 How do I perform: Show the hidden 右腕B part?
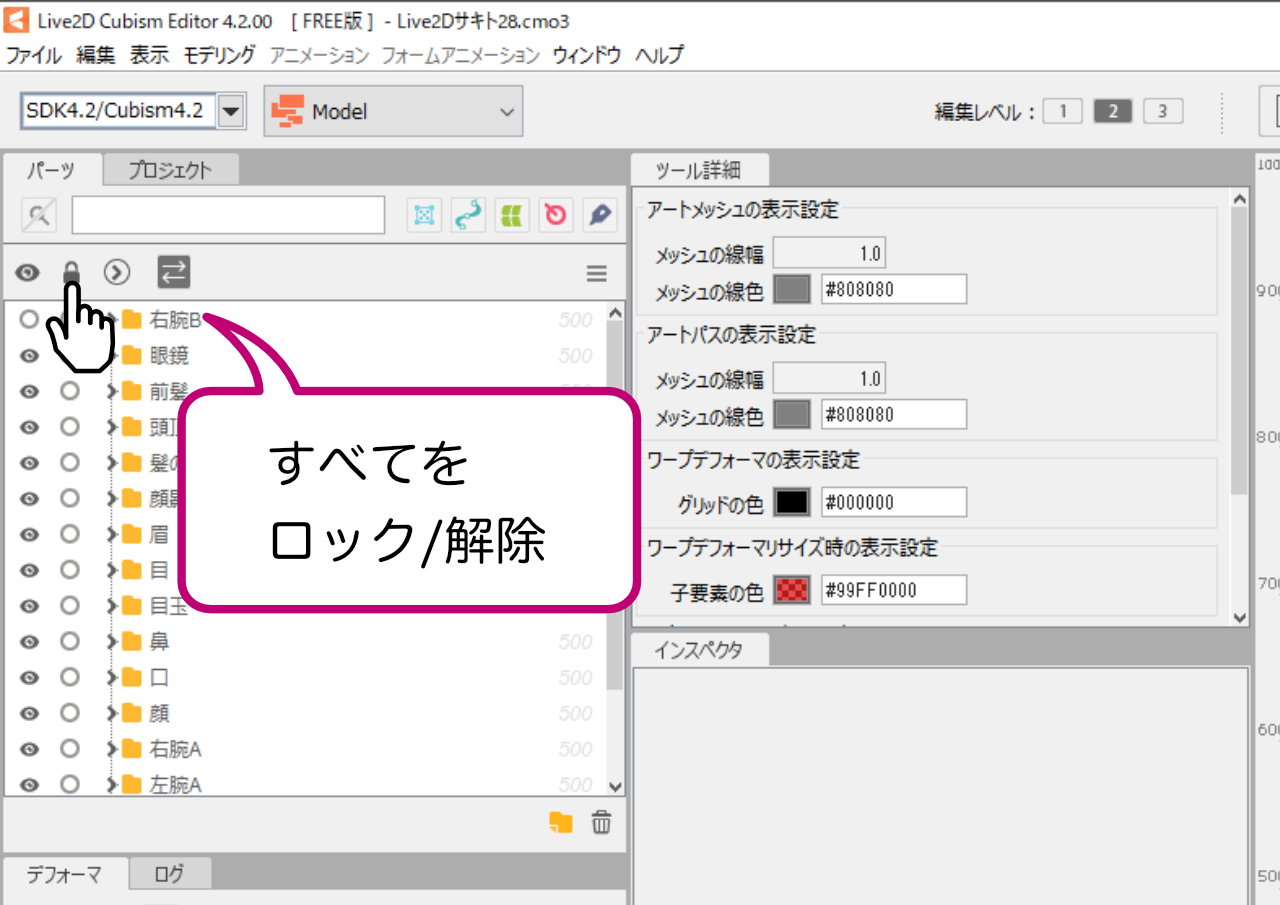pyautogui.click(x=29, y=319)
